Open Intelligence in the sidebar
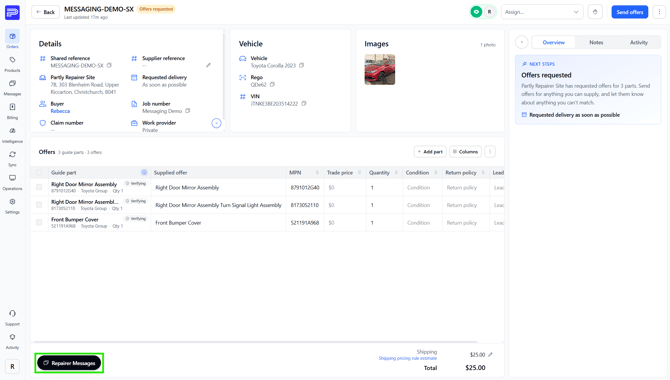Image resolution: width=670 pixels, height=380 pixels. click(12, 135)
